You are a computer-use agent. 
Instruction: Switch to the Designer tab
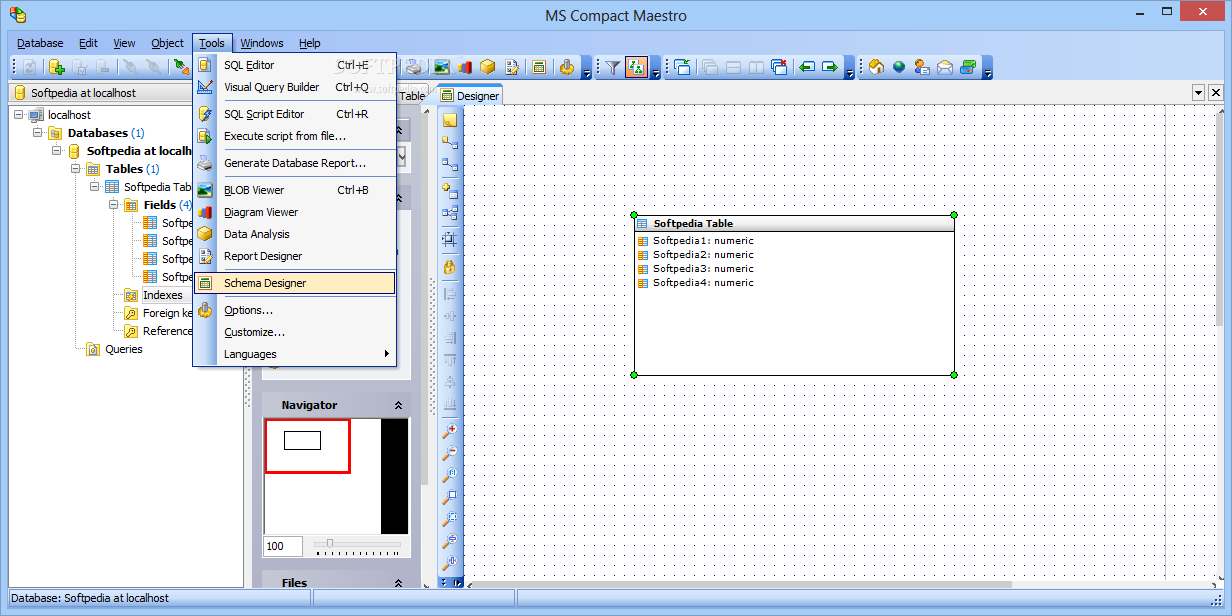pos(470,95)
